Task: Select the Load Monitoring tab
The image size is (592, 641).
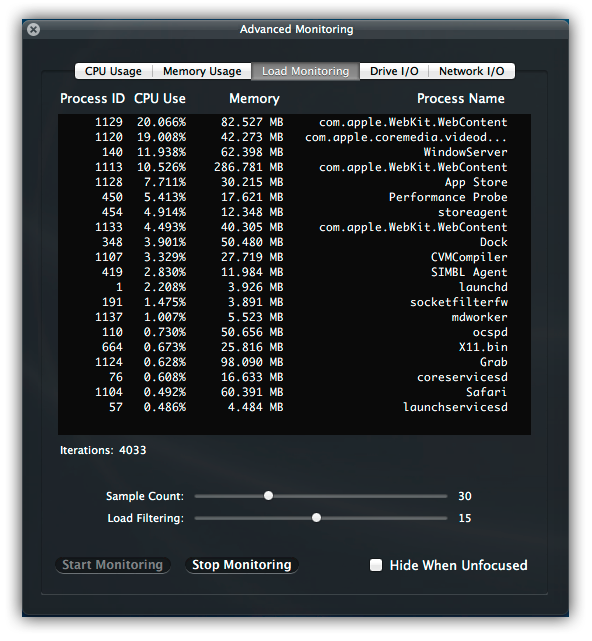Action: tap(305, 71)
